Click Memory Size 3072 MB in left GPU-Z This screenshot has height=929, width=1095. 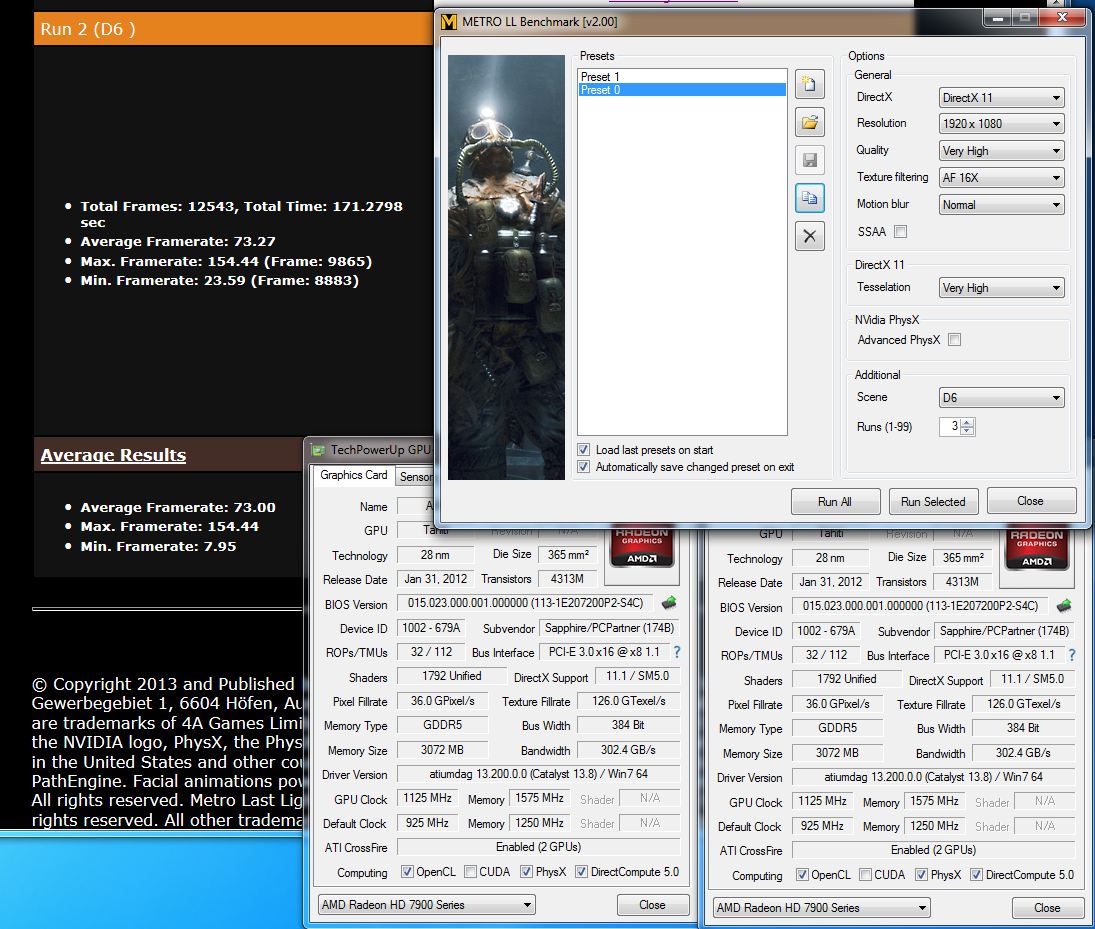pos(442,749)
